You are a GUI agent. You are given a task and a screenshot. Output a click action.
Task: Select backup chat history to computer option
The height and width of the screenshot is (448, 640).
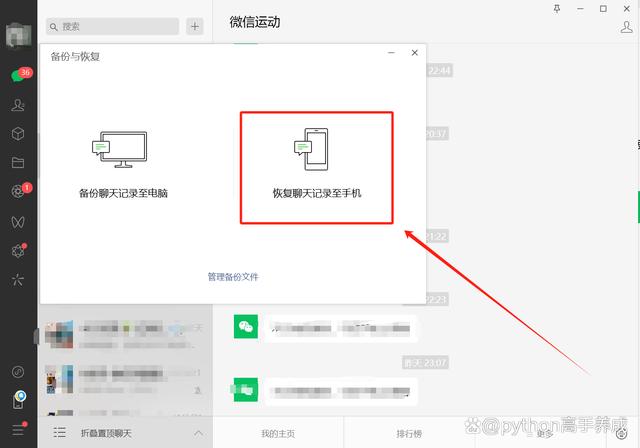tap(123, 165)
